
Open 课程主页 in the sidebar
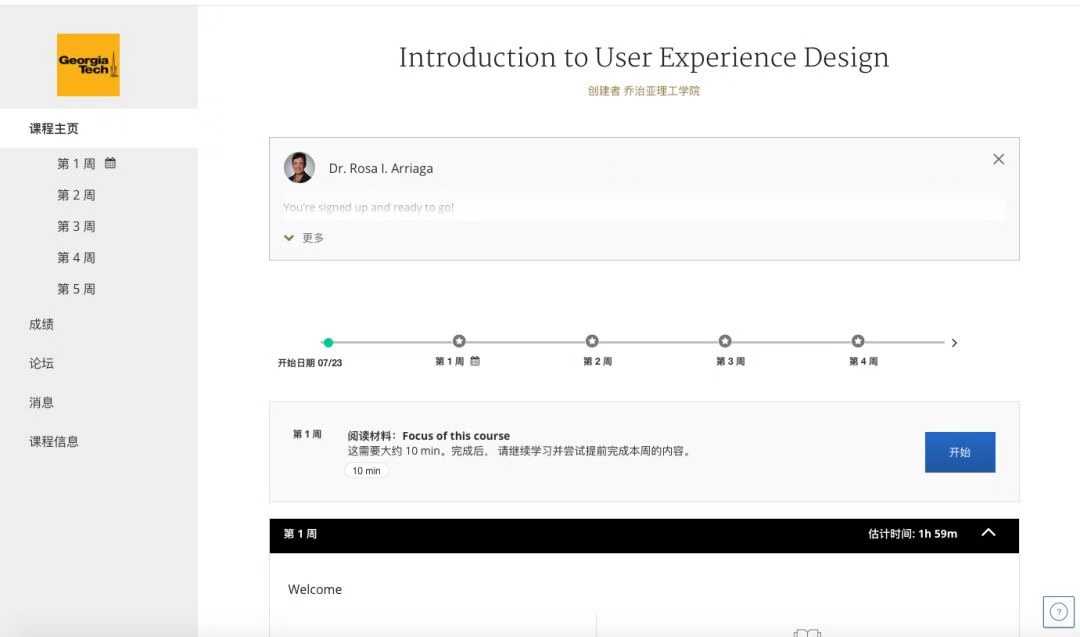click(54, 129)
